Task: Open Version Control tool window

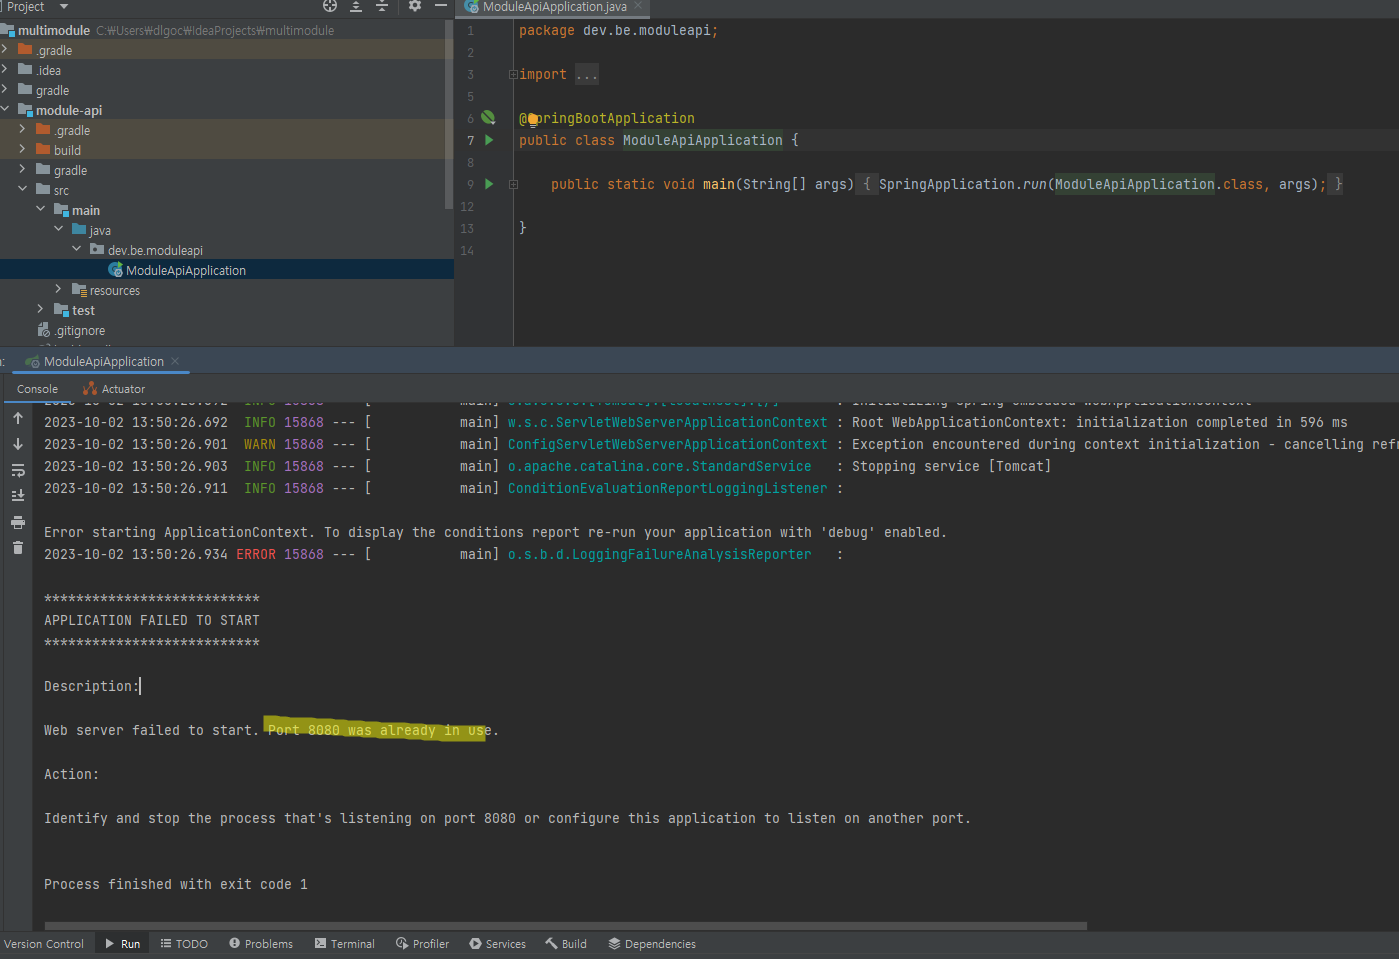Action: pyautogui.click(x=44, y=944)
